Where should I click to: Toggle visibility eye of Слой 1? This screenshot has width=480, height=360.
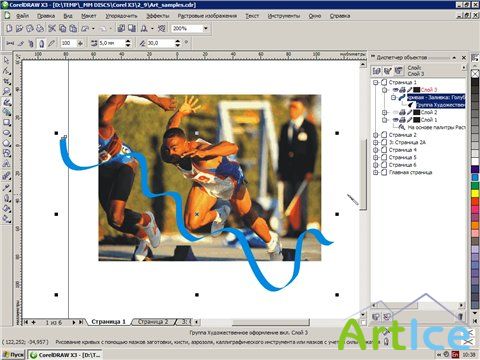(395, 120)
